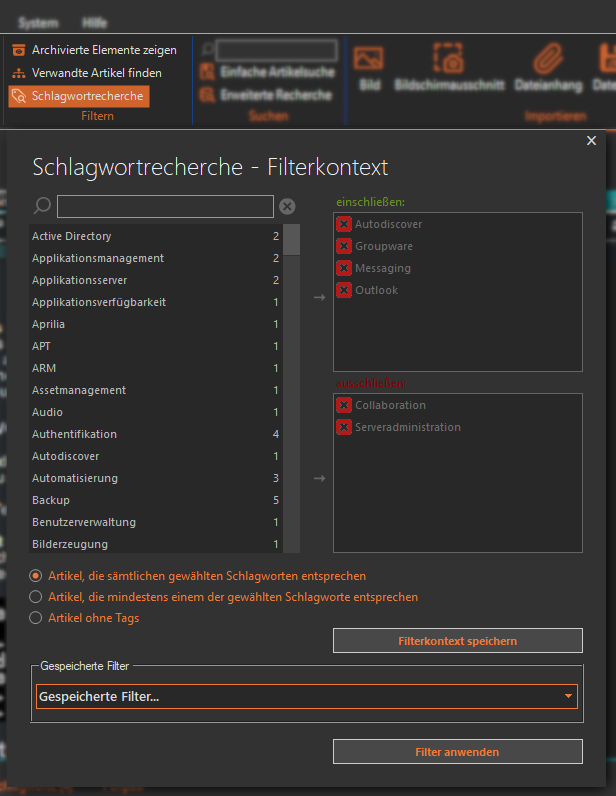
Task: Select articles matching at least one keyword
Action: coord(36,597)
